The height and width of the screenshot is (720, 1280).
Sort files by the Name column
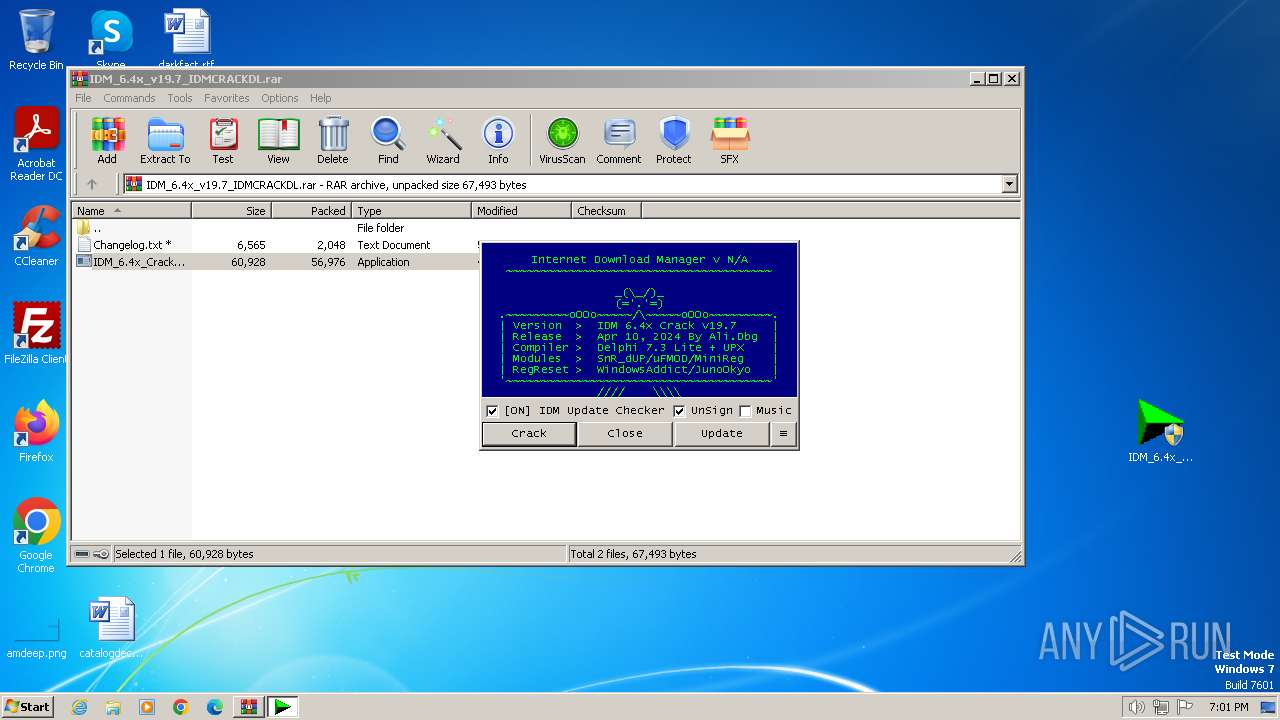click(x=131, y=211)
